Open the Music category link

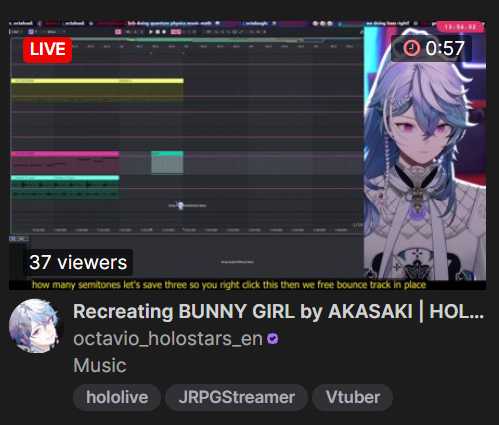pyautogui.click(x=100, y=365)
